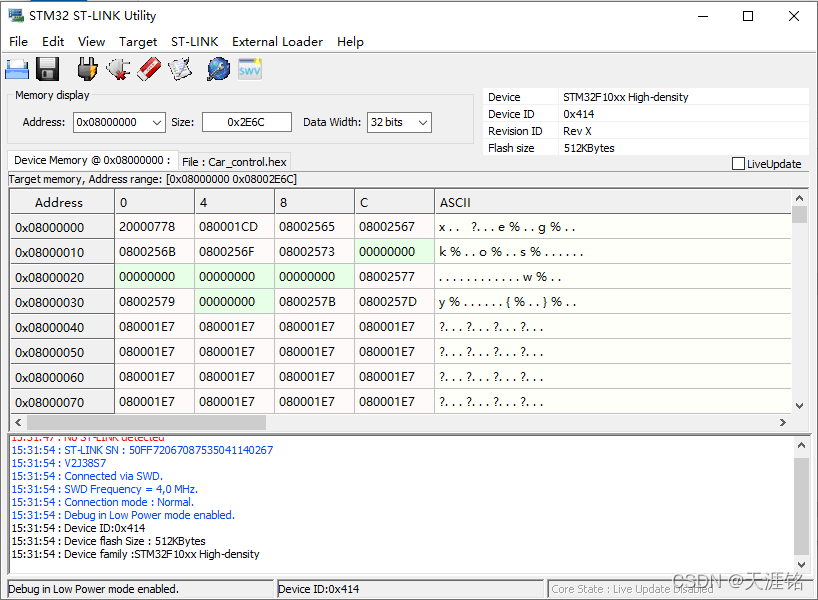Select cell 0800256B
The image size is (818, 600).
[x=154, y=252]
